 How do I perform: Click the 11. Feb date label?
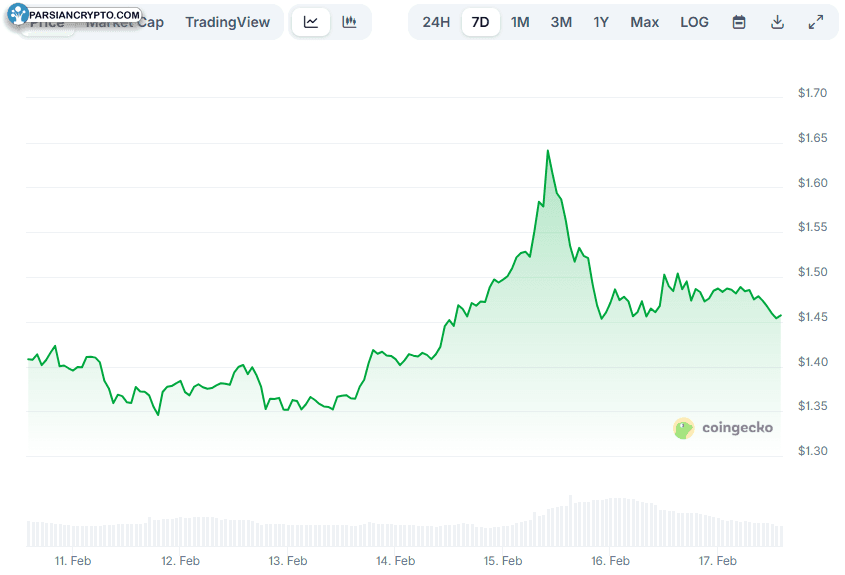tap(73, 561)
